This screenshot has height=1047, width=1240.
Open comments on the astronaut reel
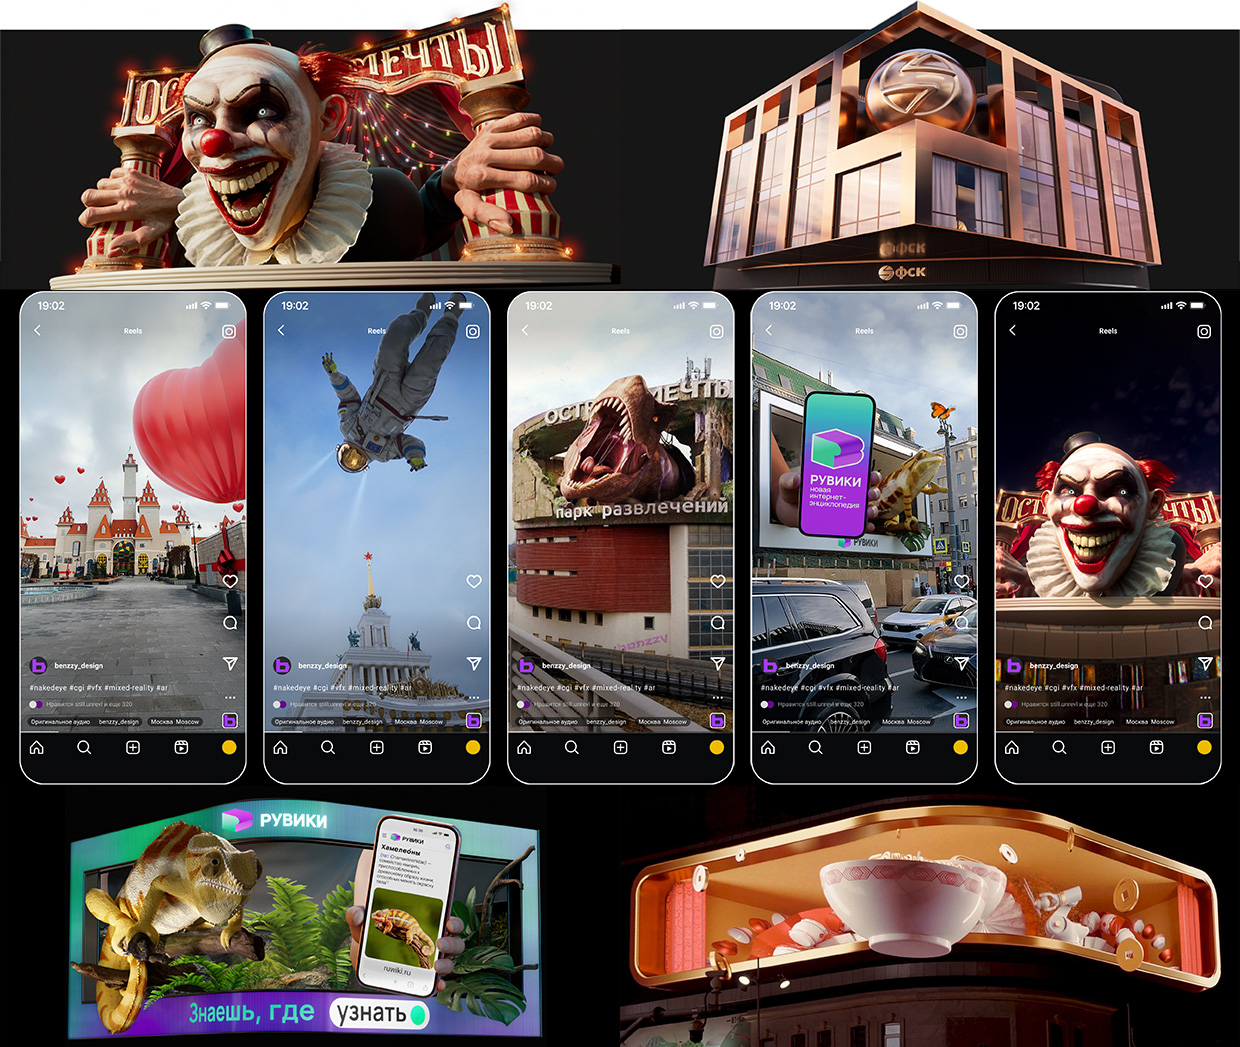[474, 623]
